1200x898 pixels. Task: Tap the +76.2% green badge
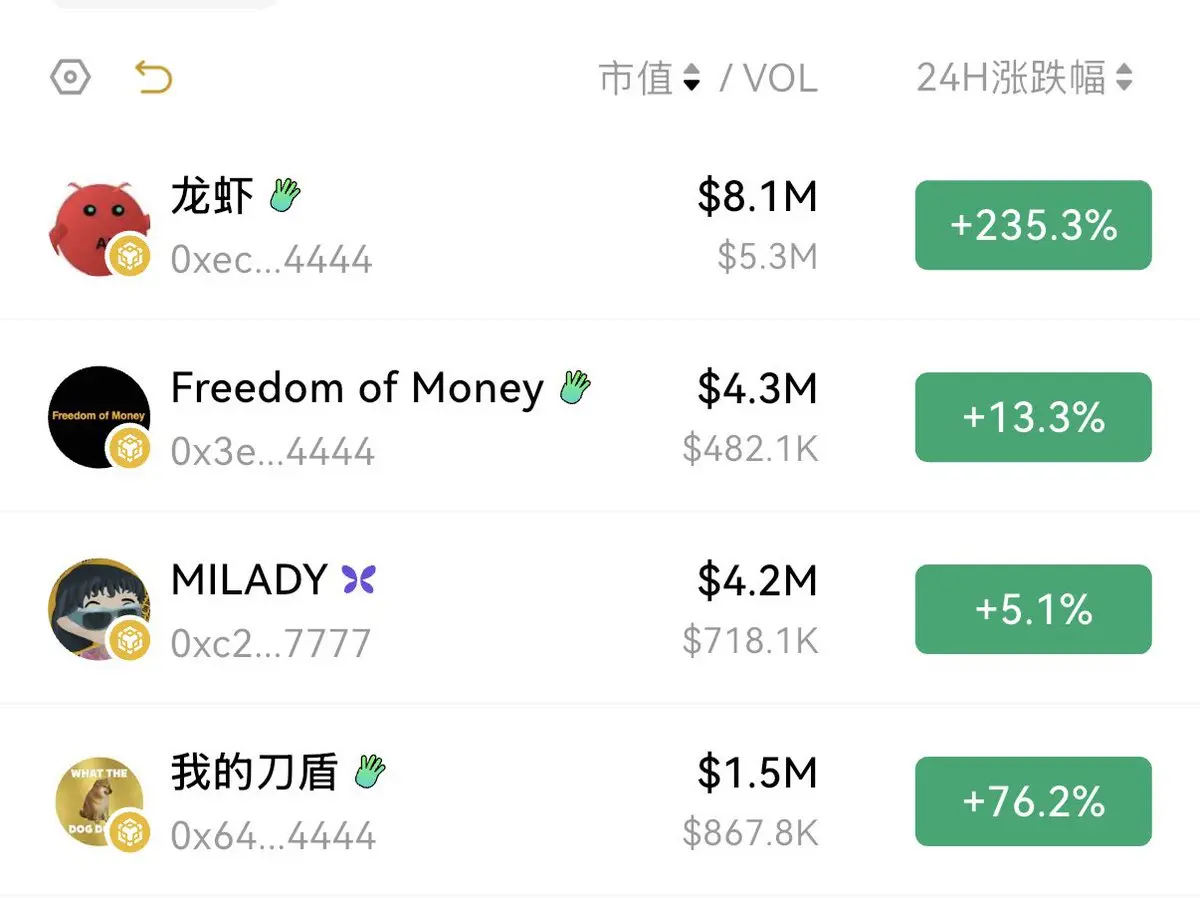(x=1033, y=801)
